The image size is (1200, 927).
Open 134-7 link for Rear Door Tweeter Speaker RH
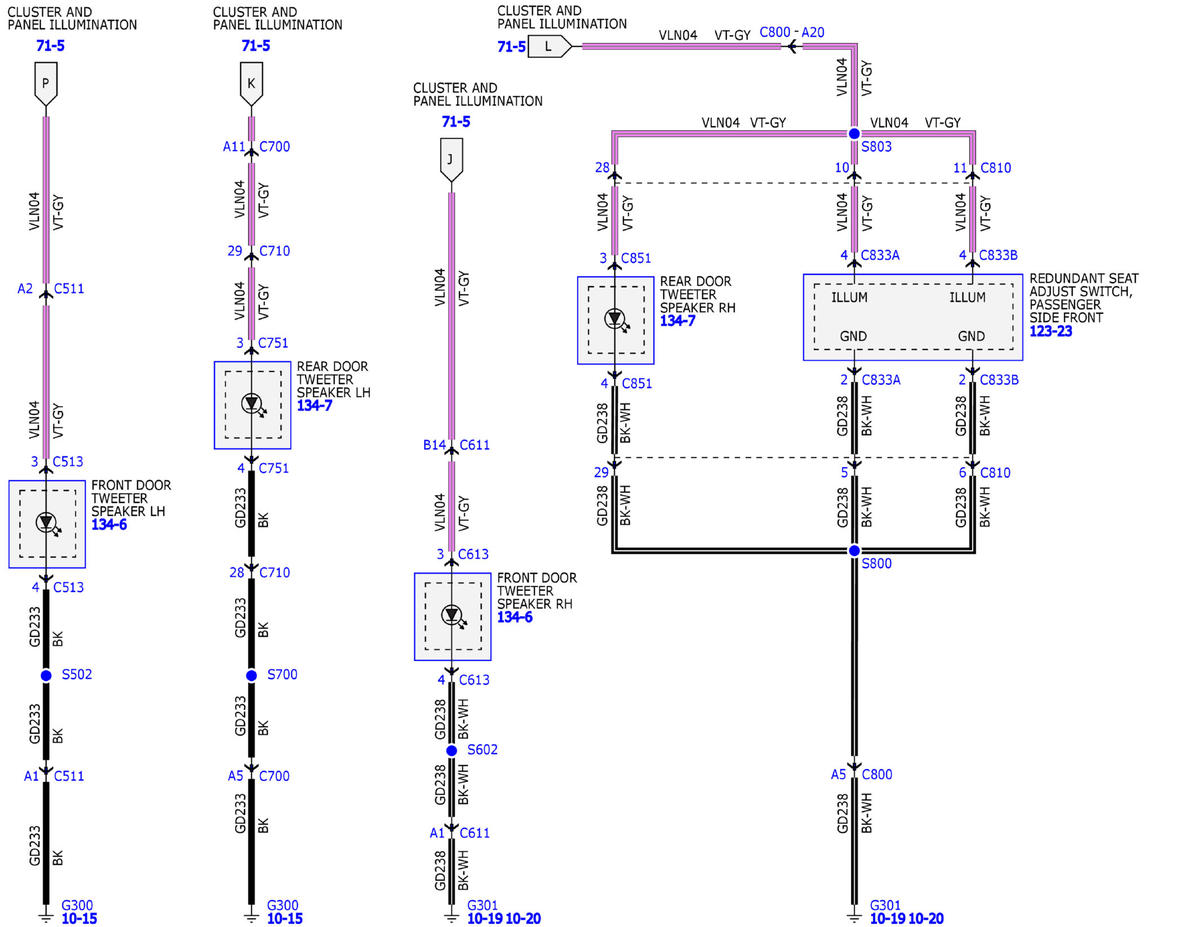[x=678, y=321]
